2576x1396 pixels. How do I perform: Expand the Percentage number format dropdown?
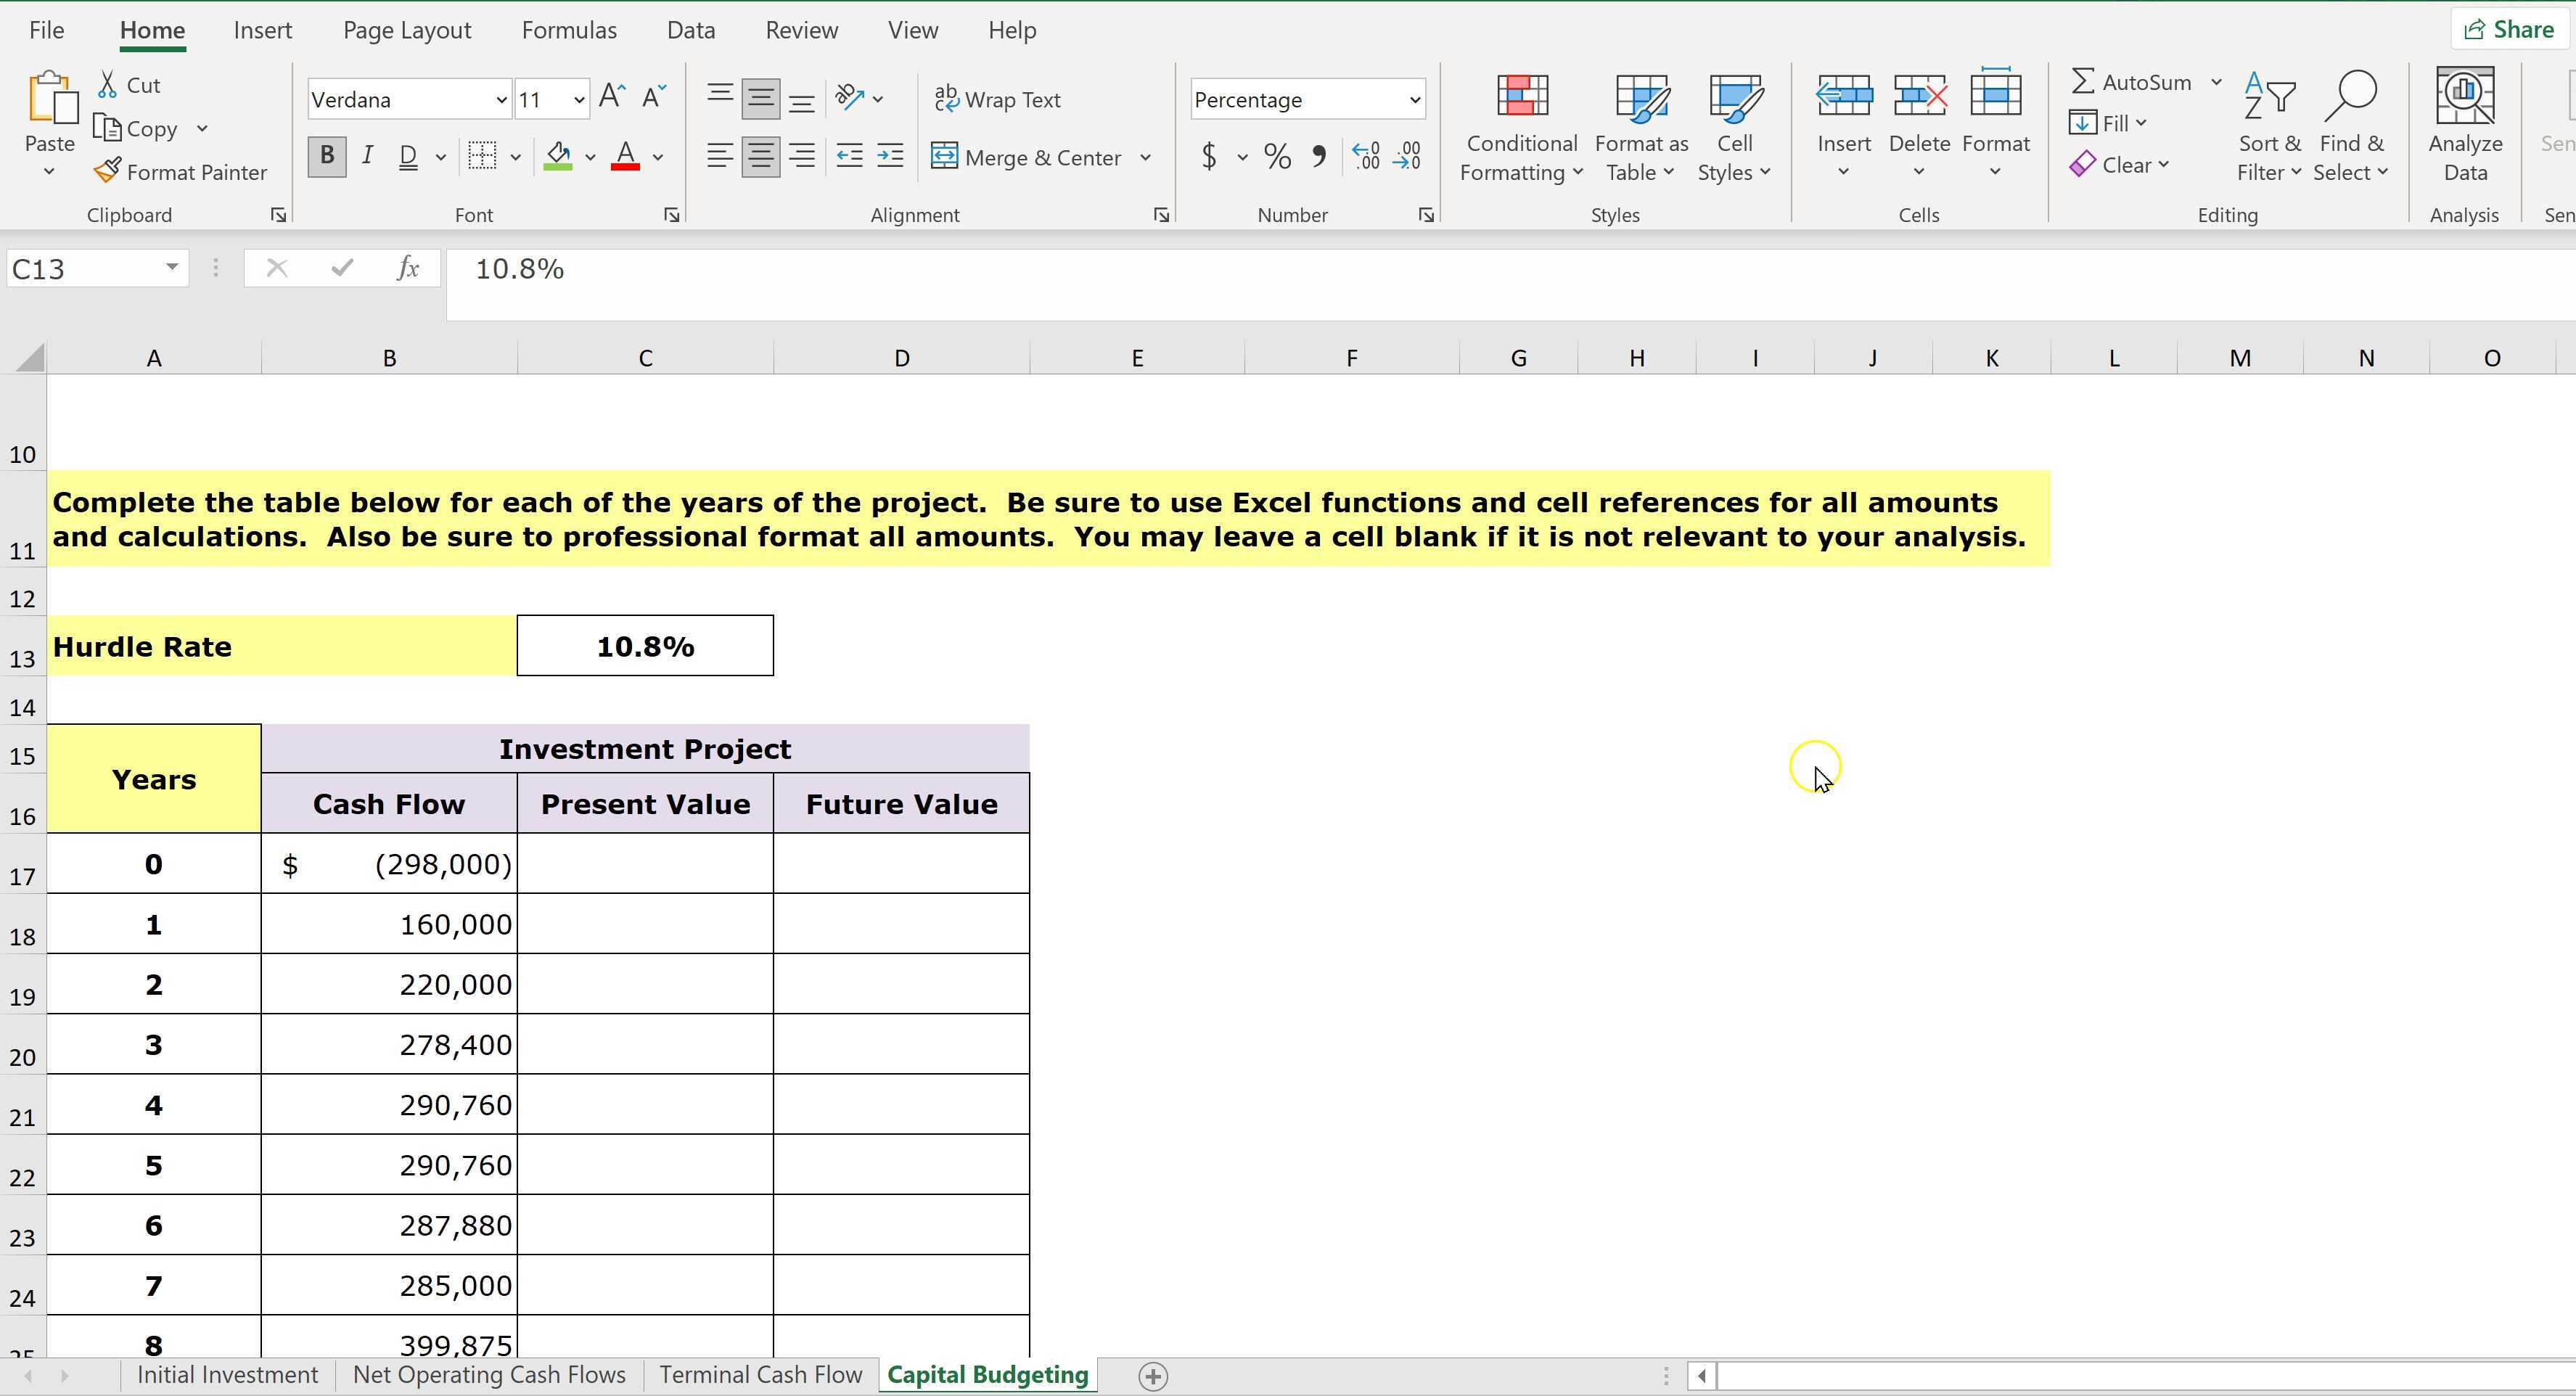click(x=1414, y=100)
